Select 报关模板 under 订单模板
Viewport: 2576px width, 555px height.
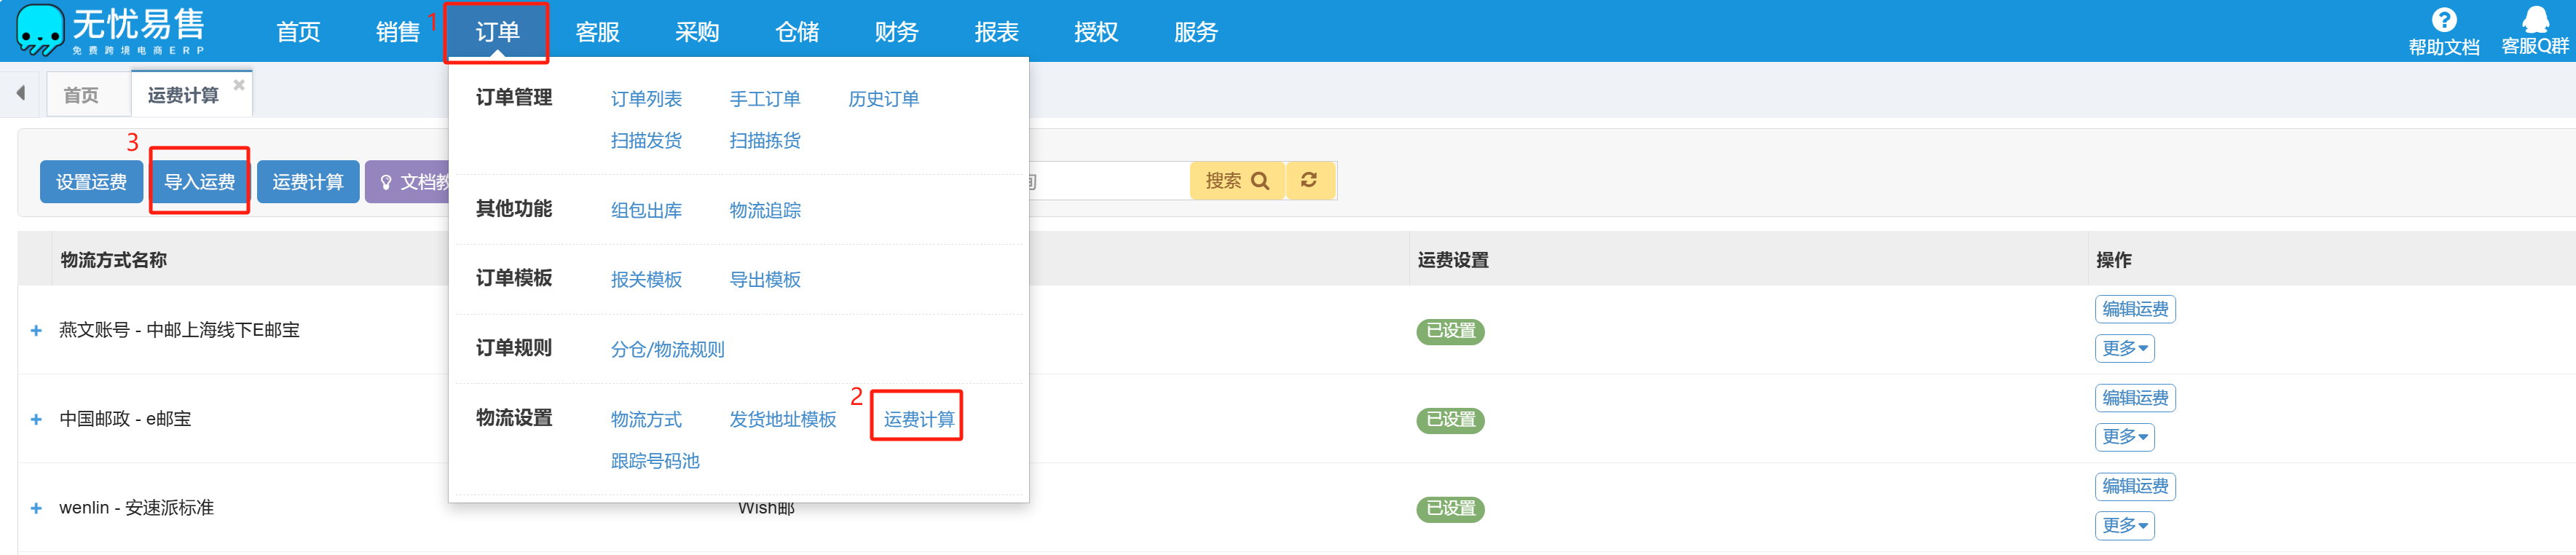pos(646,280)
